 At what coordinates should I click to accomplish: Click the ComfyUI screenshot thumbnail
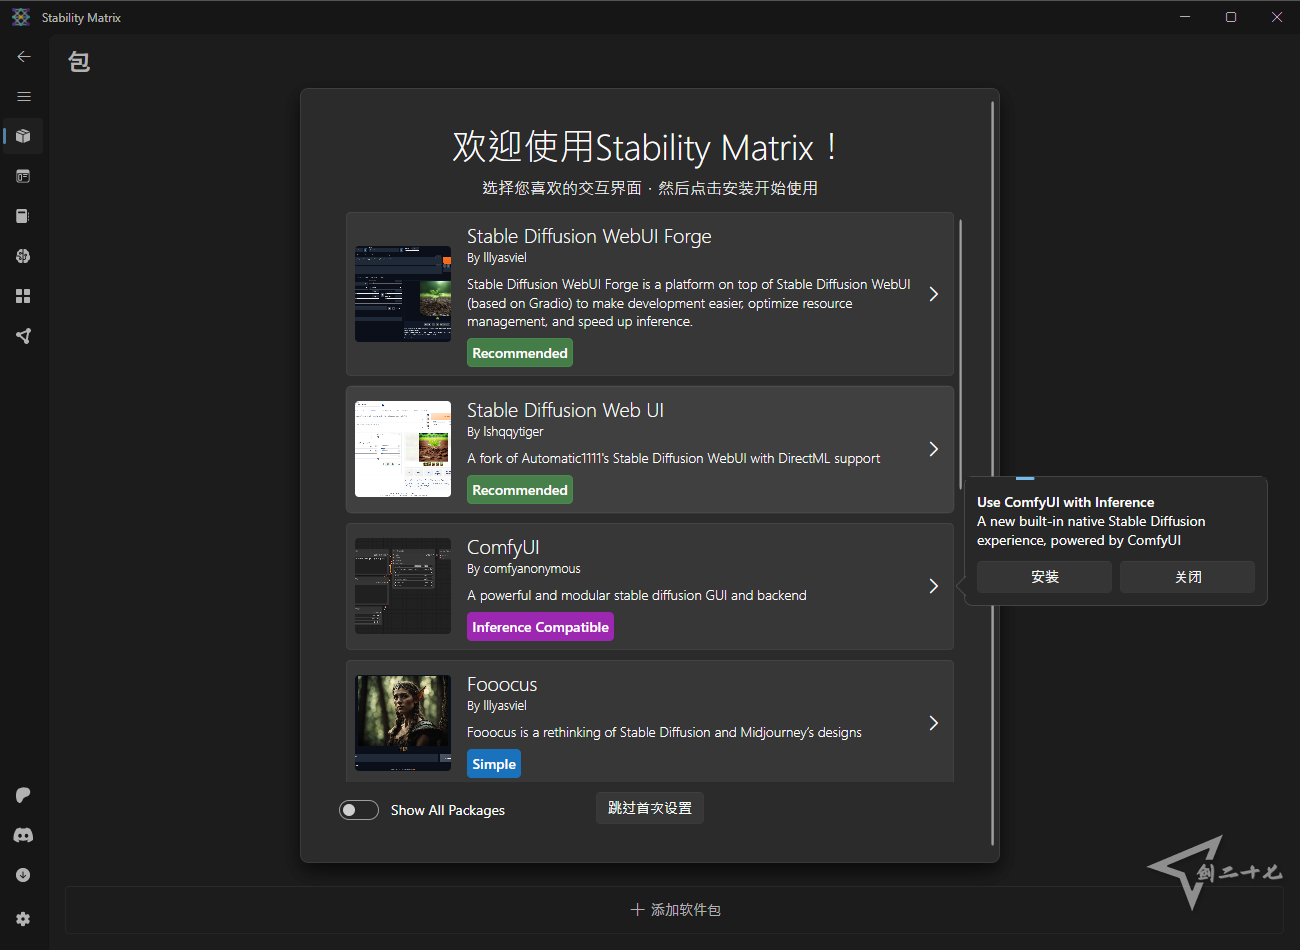point(403,586)
